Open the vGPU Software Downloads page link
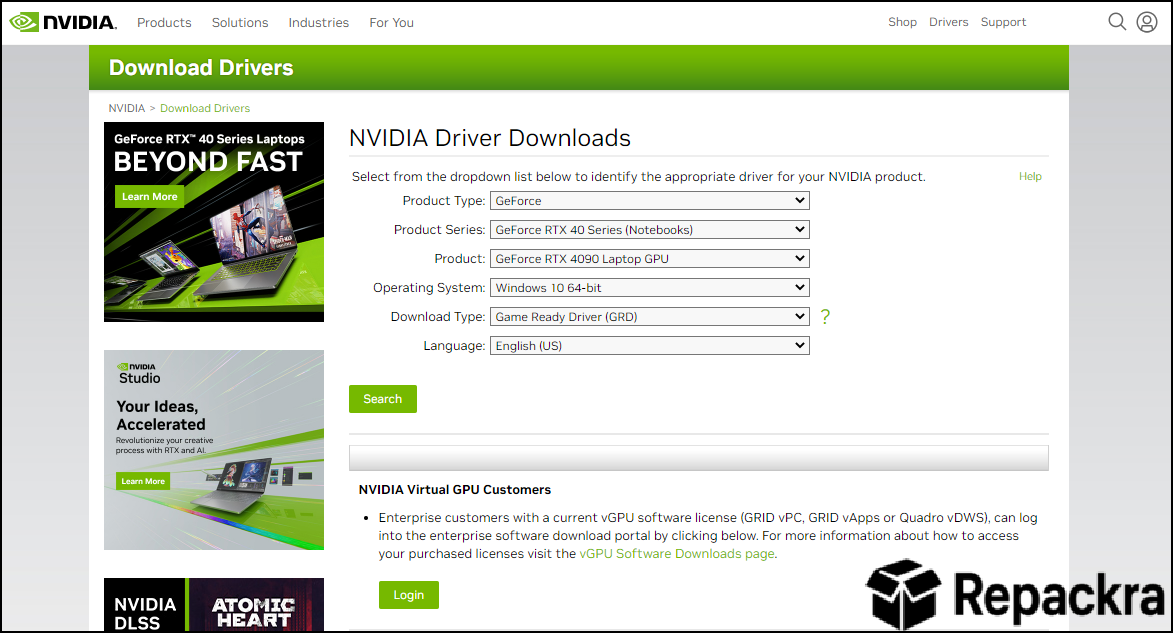This screenshot has width=1173, height=633. (x=677, y=554)
